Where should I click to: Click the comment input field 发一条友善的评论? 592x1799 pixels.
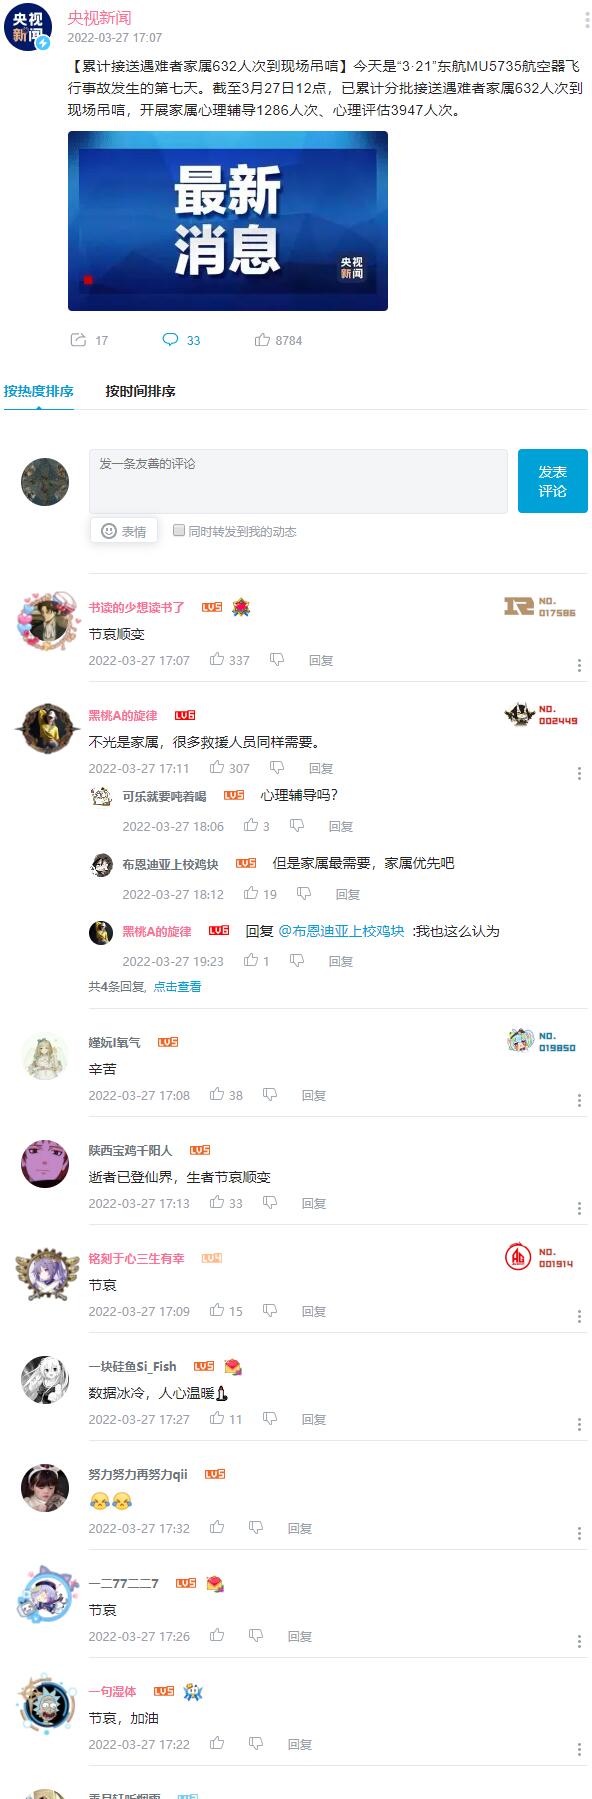pyautogui.click(x=298, y=481)
